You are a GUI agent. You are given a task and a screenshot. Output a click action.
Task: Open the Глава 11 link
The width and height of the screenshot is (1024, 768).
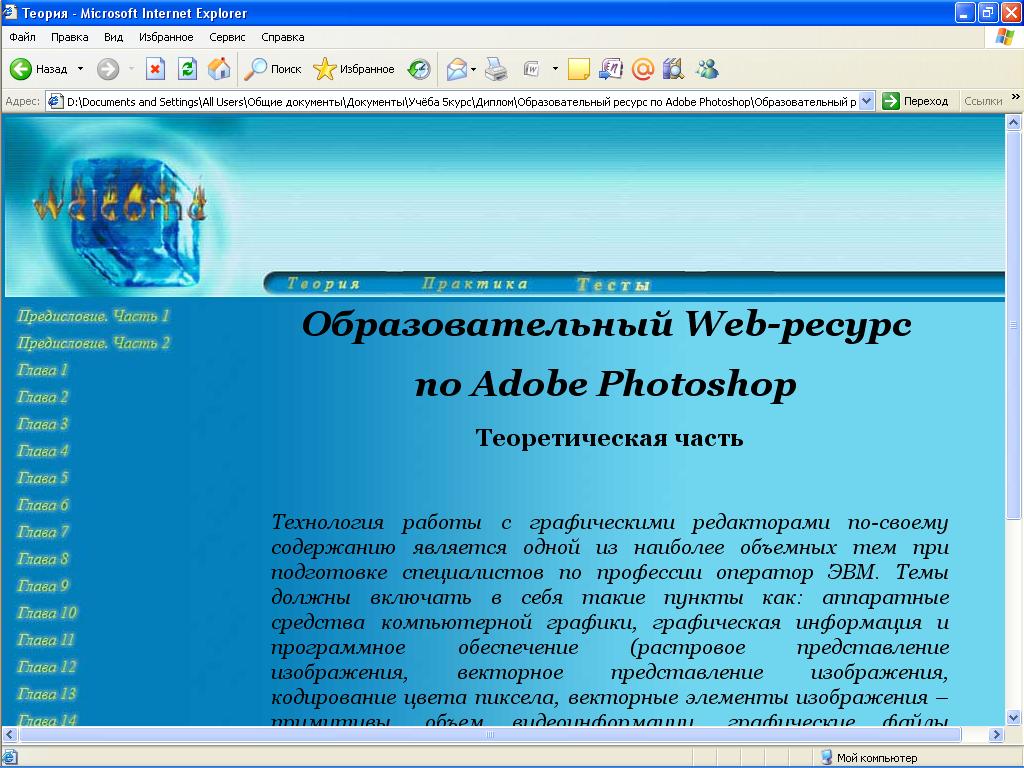pos(46,640)
